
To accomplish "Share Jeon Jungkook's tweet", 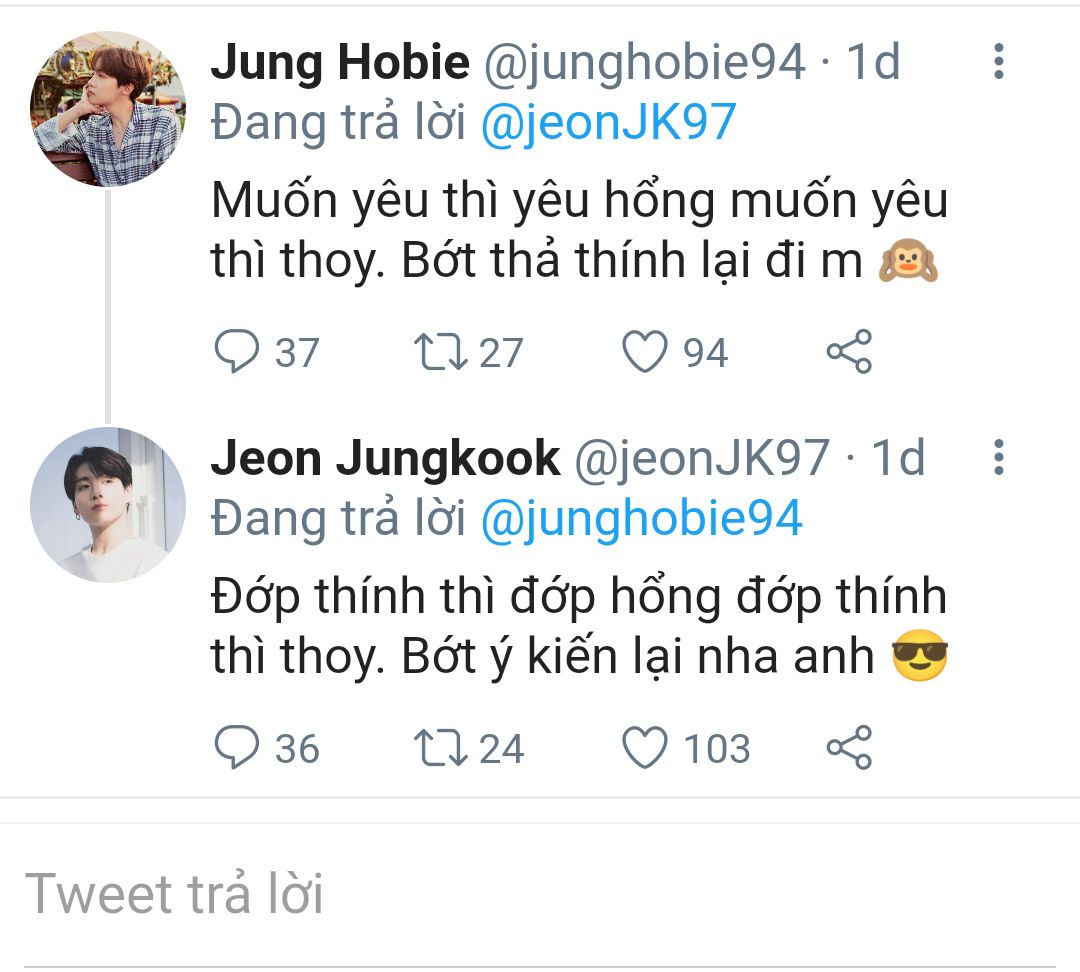I will [849, 748].
